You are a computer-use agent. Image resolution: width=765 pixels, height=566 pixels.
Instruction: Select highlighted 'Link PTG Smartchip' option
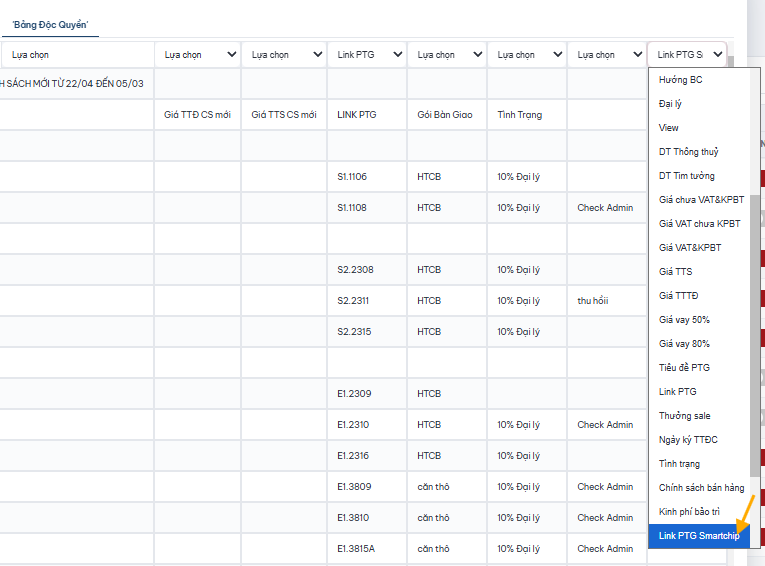tap(699, 535)
